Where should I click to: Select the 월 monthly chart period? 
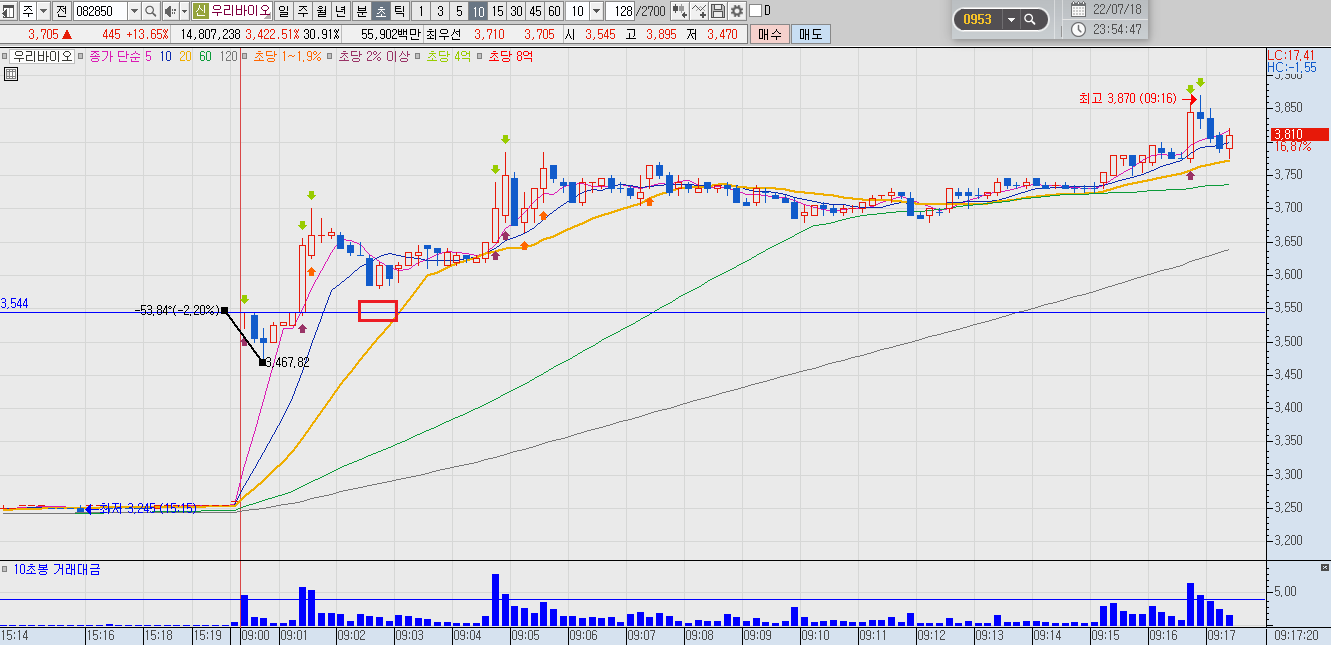pyautogui.click(x=321, y=11)
